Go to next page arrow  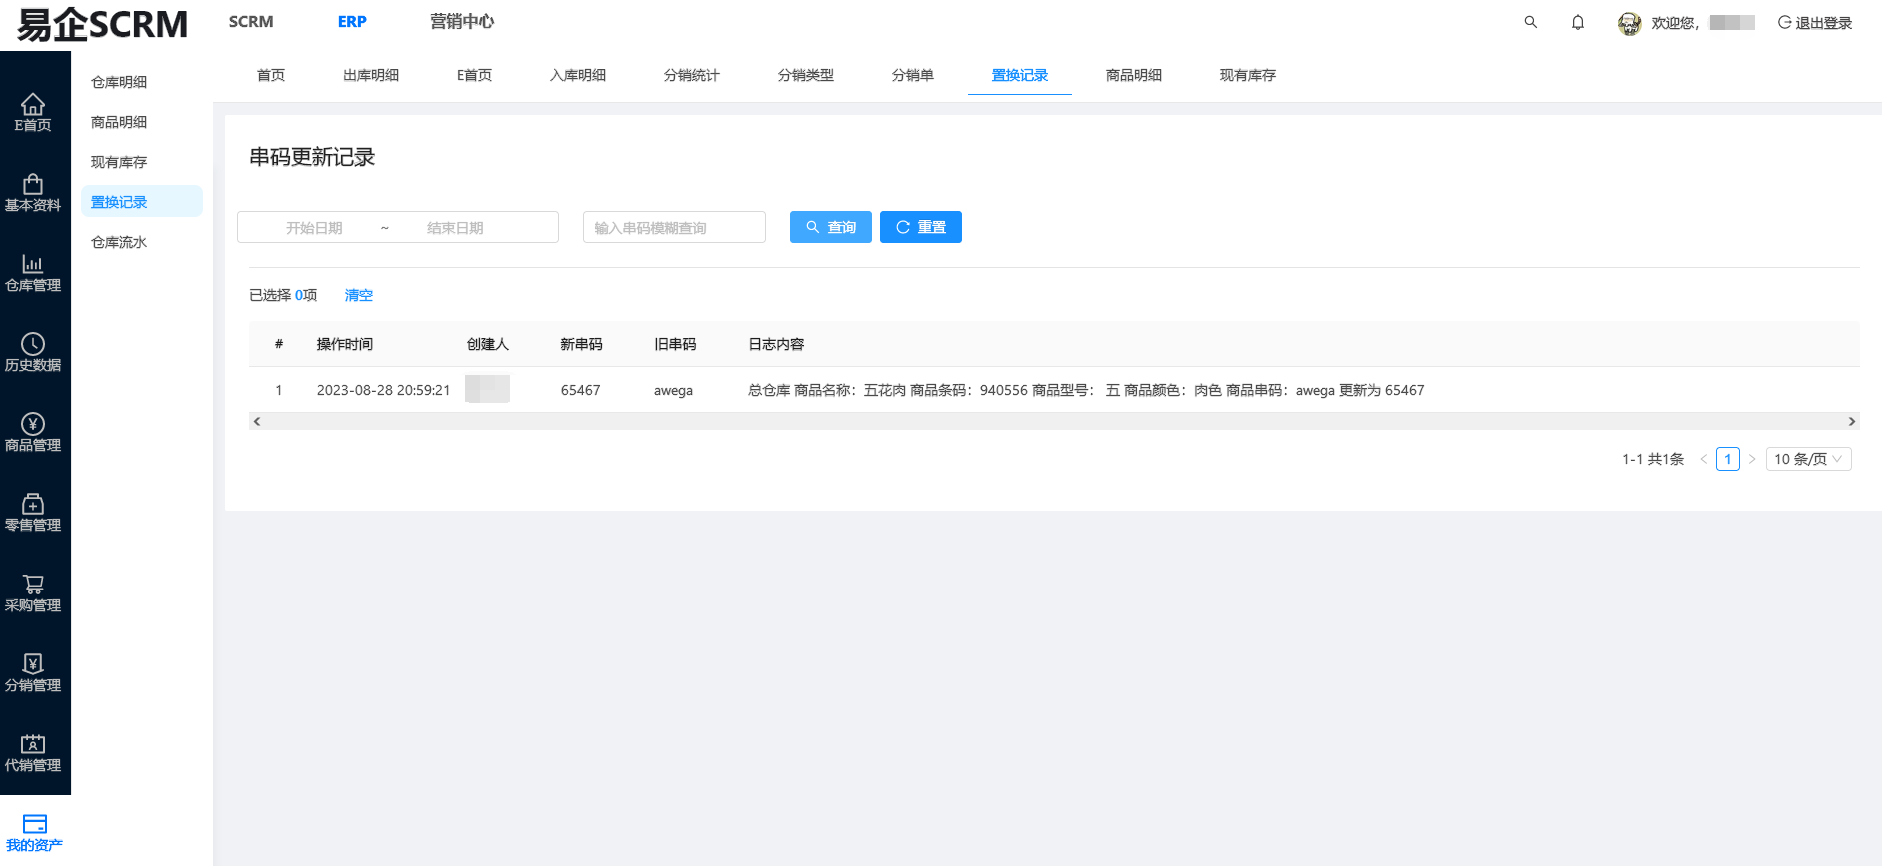pos(1752,459)
